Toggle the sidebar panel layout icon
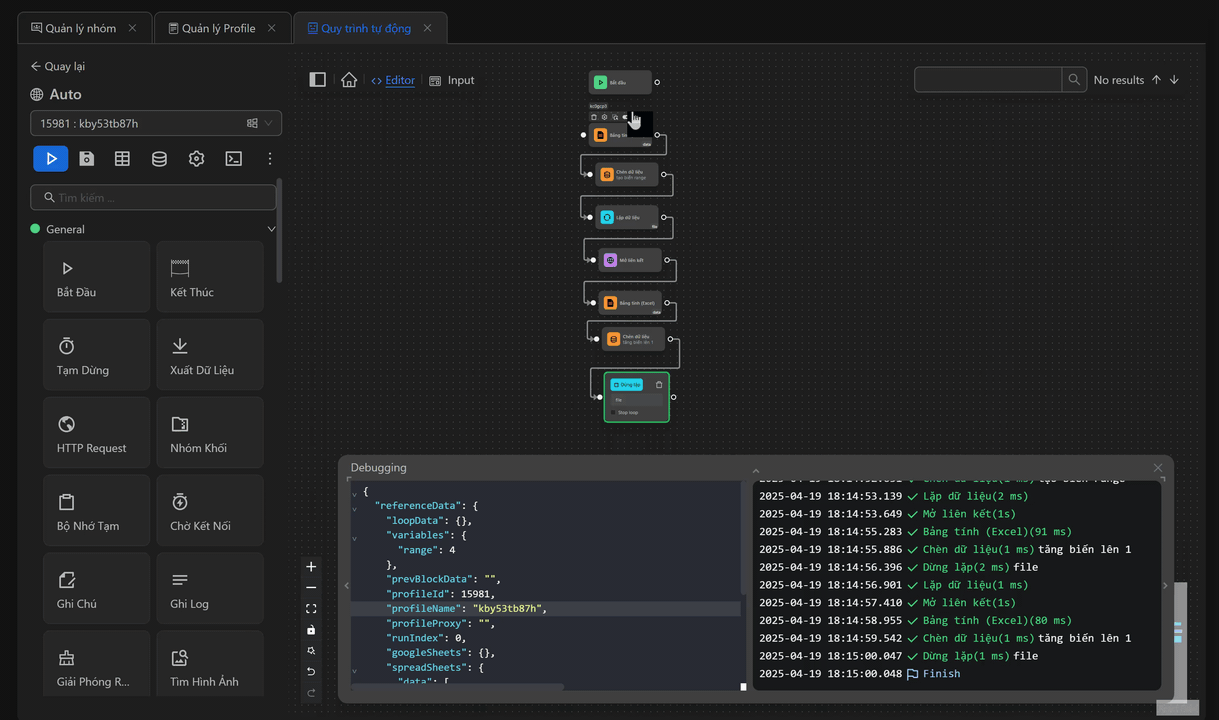 pyautogui.click(x=317, y=80)
